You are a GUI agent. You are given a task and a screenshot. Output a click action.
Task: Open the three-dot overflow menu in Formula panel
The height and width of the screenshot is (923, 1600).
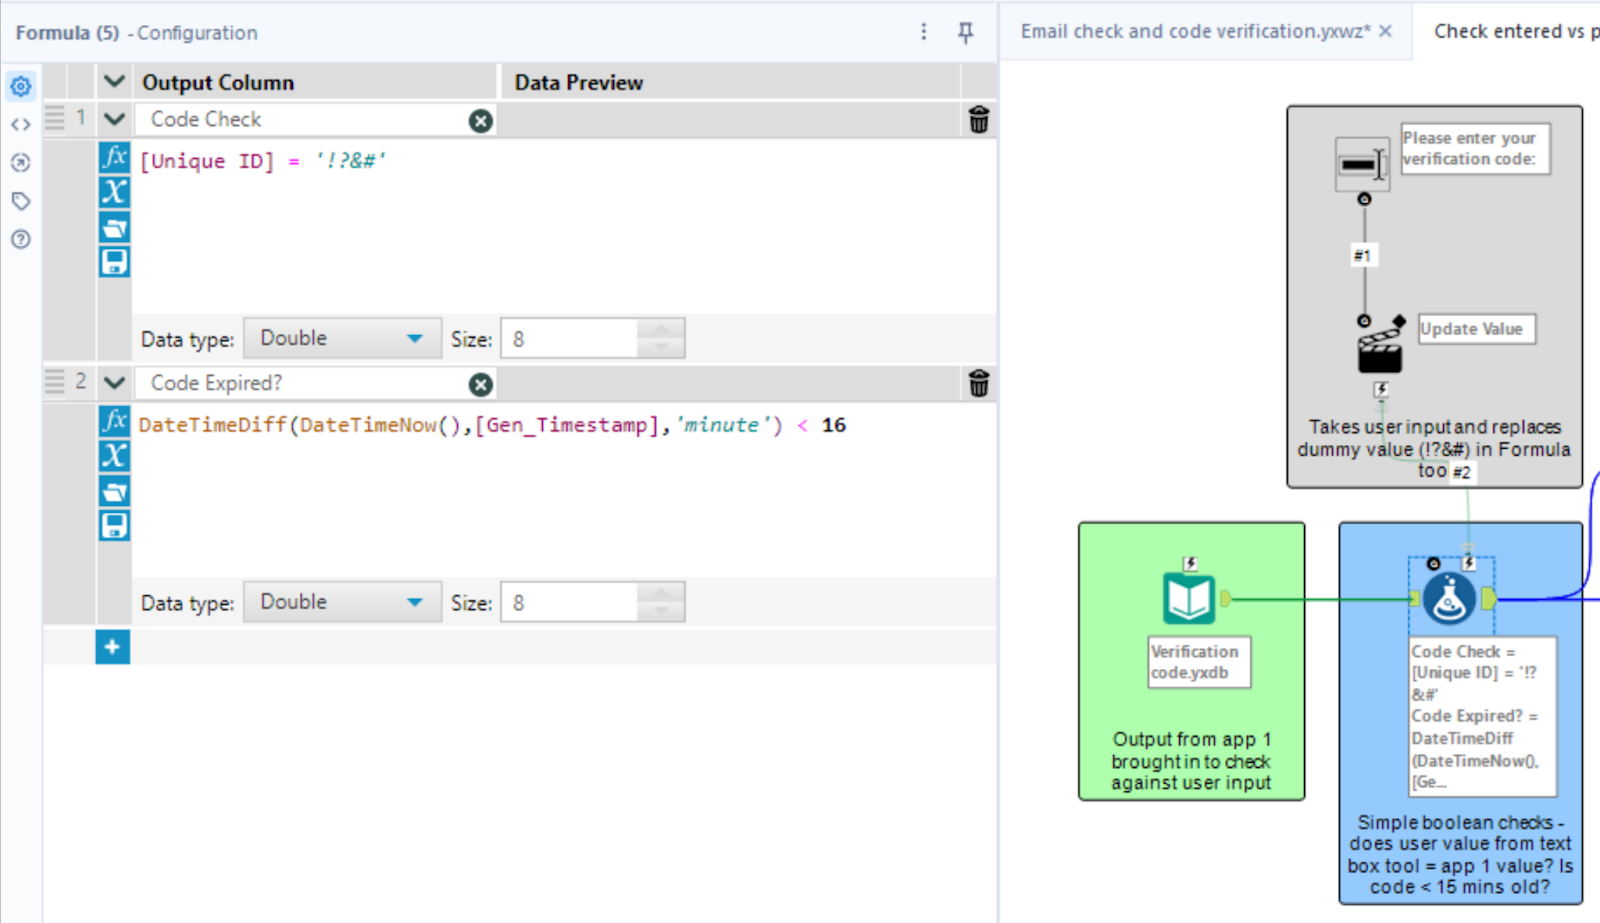click(x=923, y=32)
